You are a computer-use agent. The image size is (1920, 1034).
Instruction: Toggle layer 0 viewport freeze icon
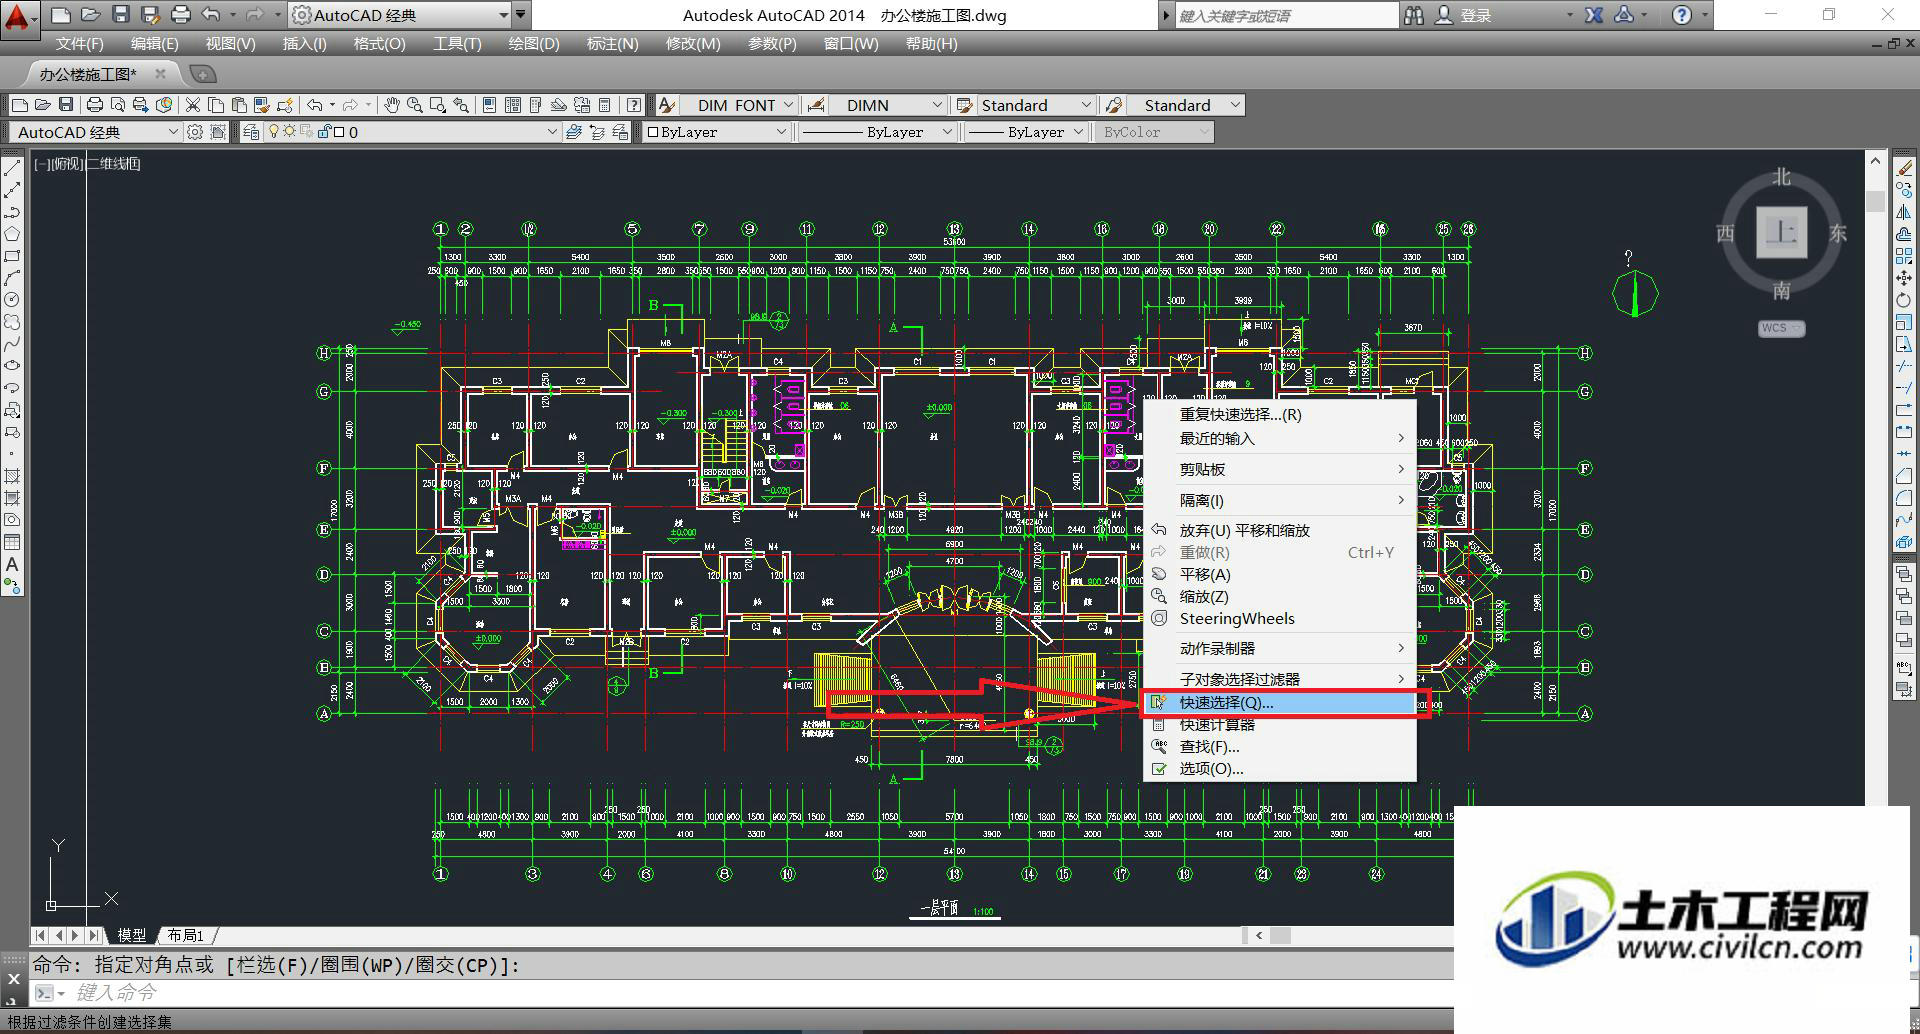click(306, 131)
